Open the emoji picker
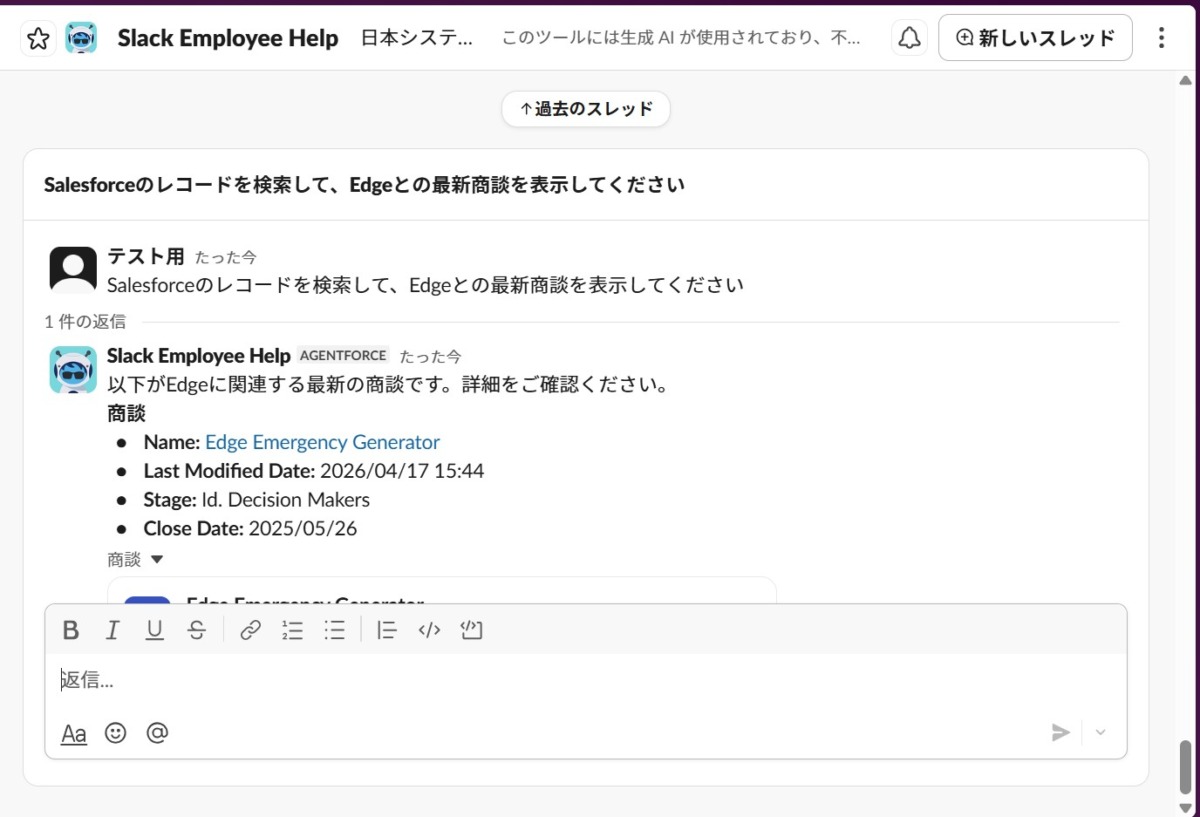 point(116,733)
